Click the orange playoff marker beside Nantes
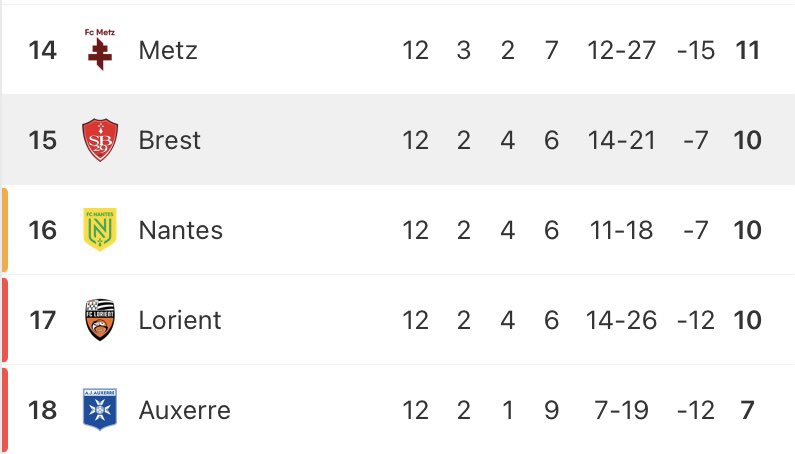 coord(4,230)
